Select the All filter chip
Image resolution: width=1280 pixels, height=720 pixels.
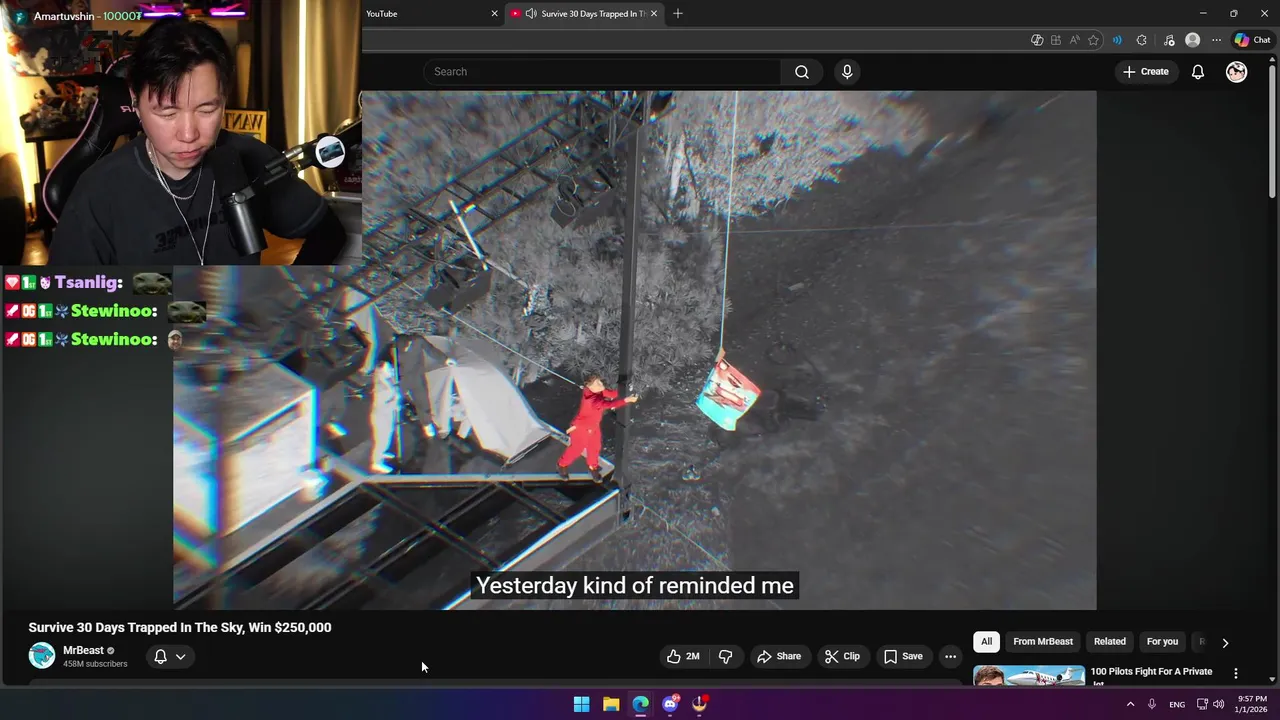click(986, 641)
